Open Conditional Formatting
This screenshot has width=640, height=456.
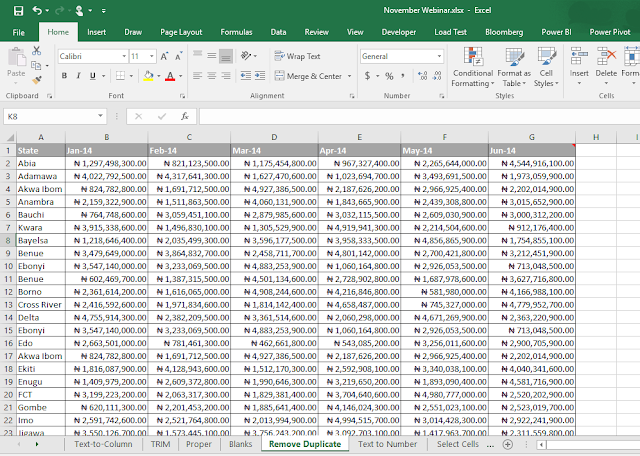pos(473,67)
